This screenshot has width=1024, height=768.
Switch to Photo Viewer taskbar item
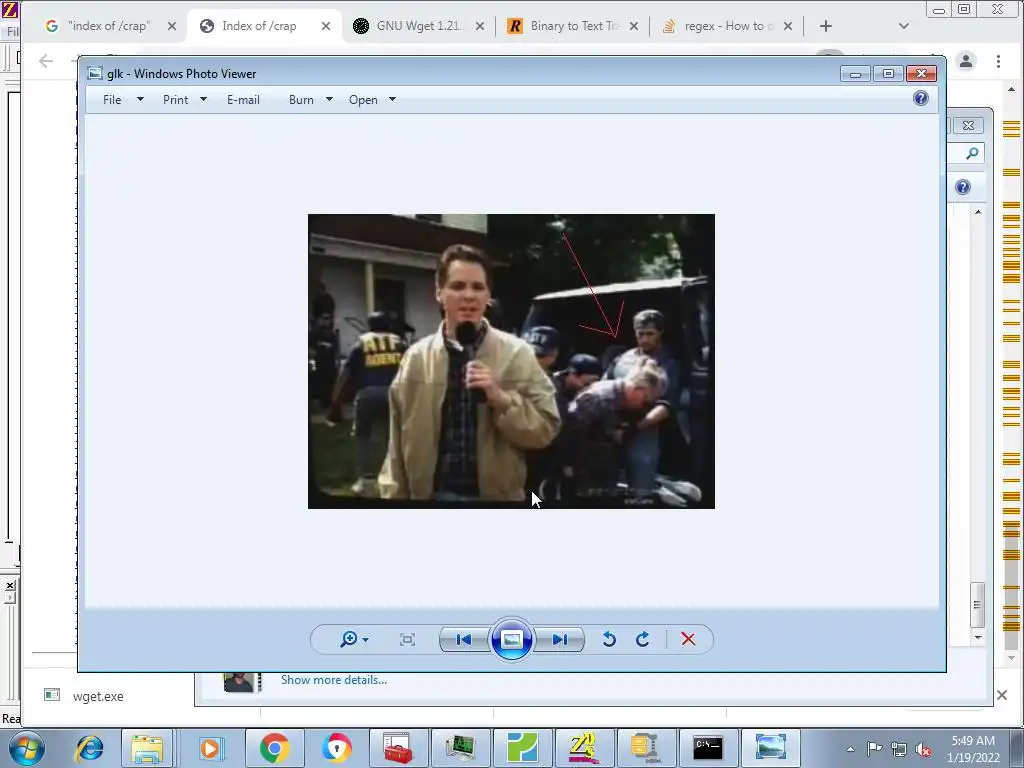pos(771,748)
